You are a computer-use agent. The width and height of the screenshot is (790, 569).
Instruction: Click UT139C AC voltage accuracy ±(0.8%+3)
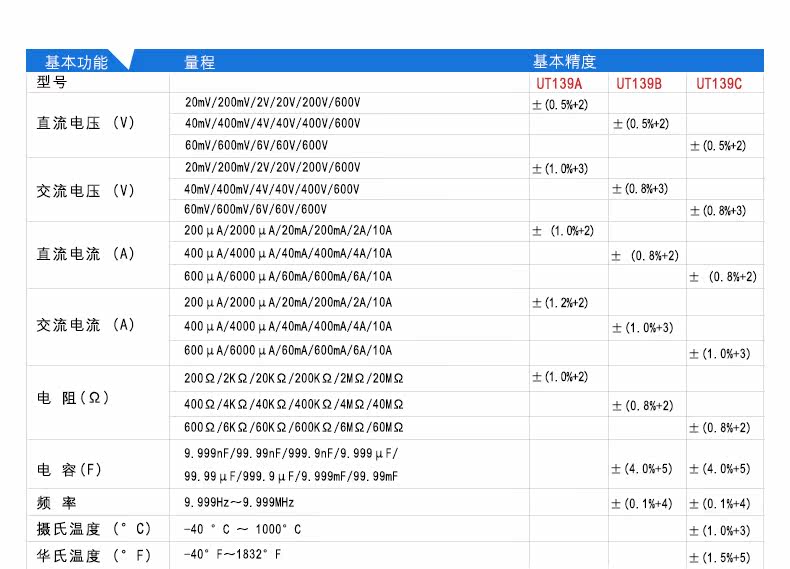(x=717, y=211)
